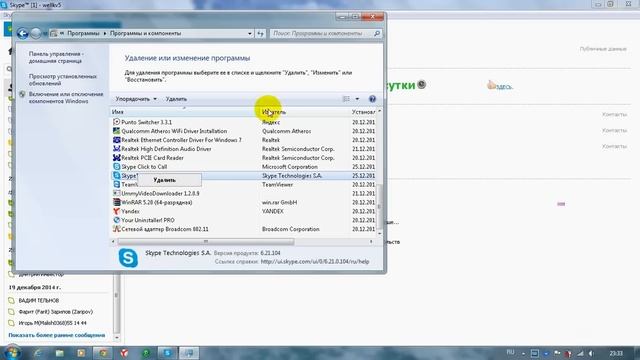Click Программы и компоненты breadcrumb
Viewport: 640px width, 360px height.
[145, 33]
